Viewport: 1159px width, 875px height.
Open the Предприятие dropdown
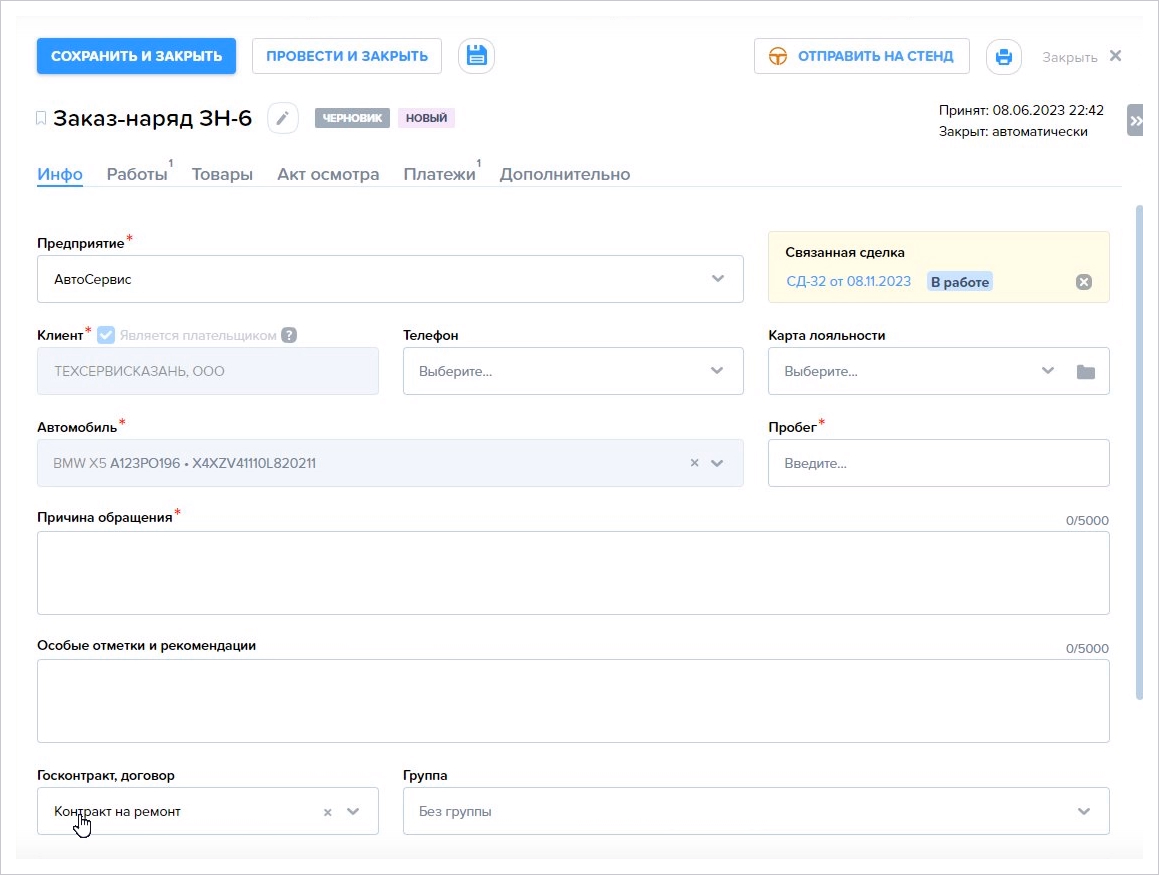click(717, 279)
